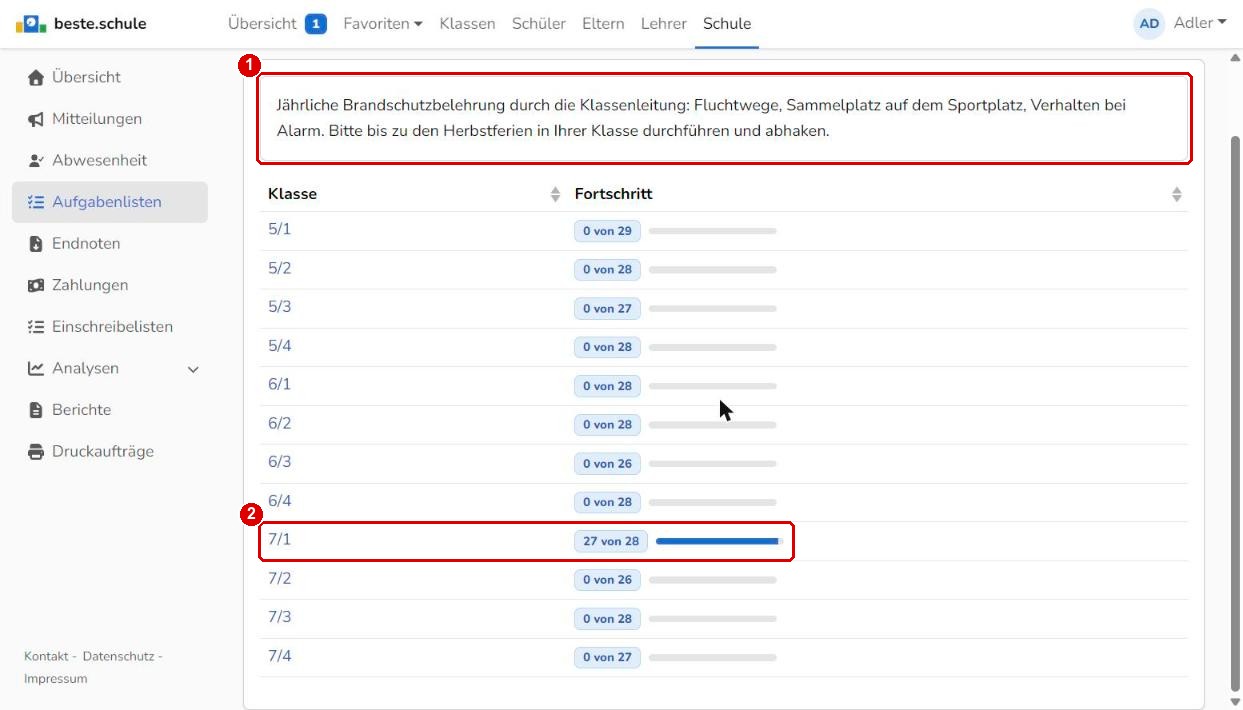
Task: Switch to the Eltern tab
Action: [603, 24]
